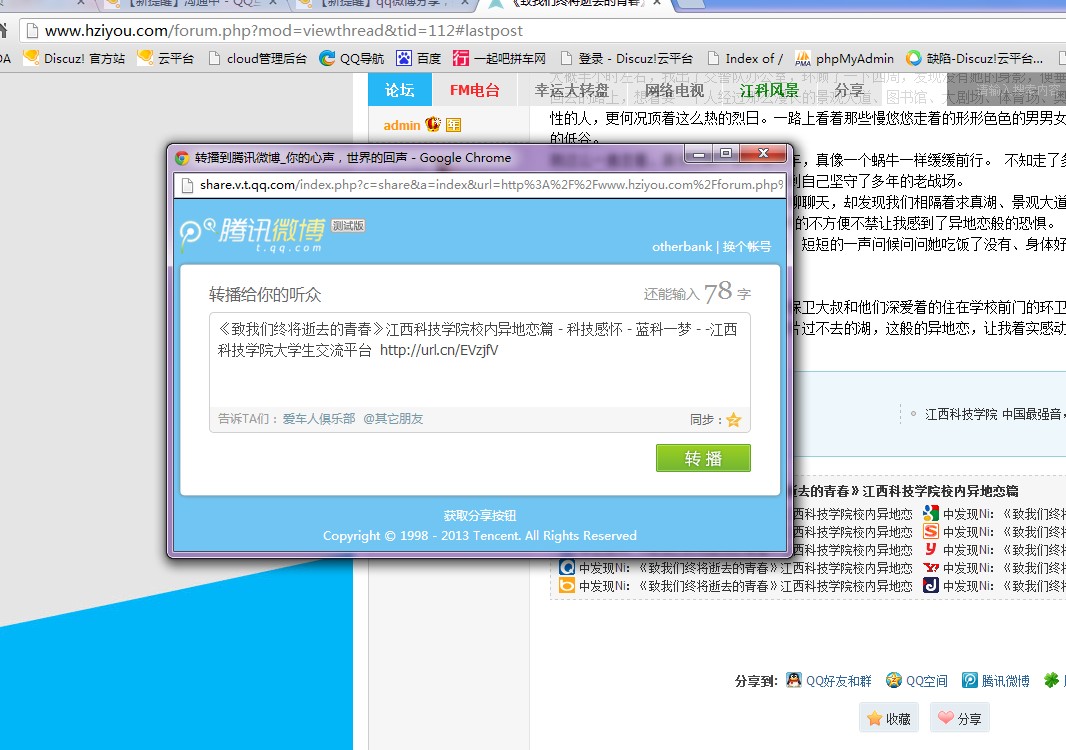This screenshot has height=750, width=1066.
Task: Click the share.v.t.qq.com popup address bar
Action: coord(480,184)
